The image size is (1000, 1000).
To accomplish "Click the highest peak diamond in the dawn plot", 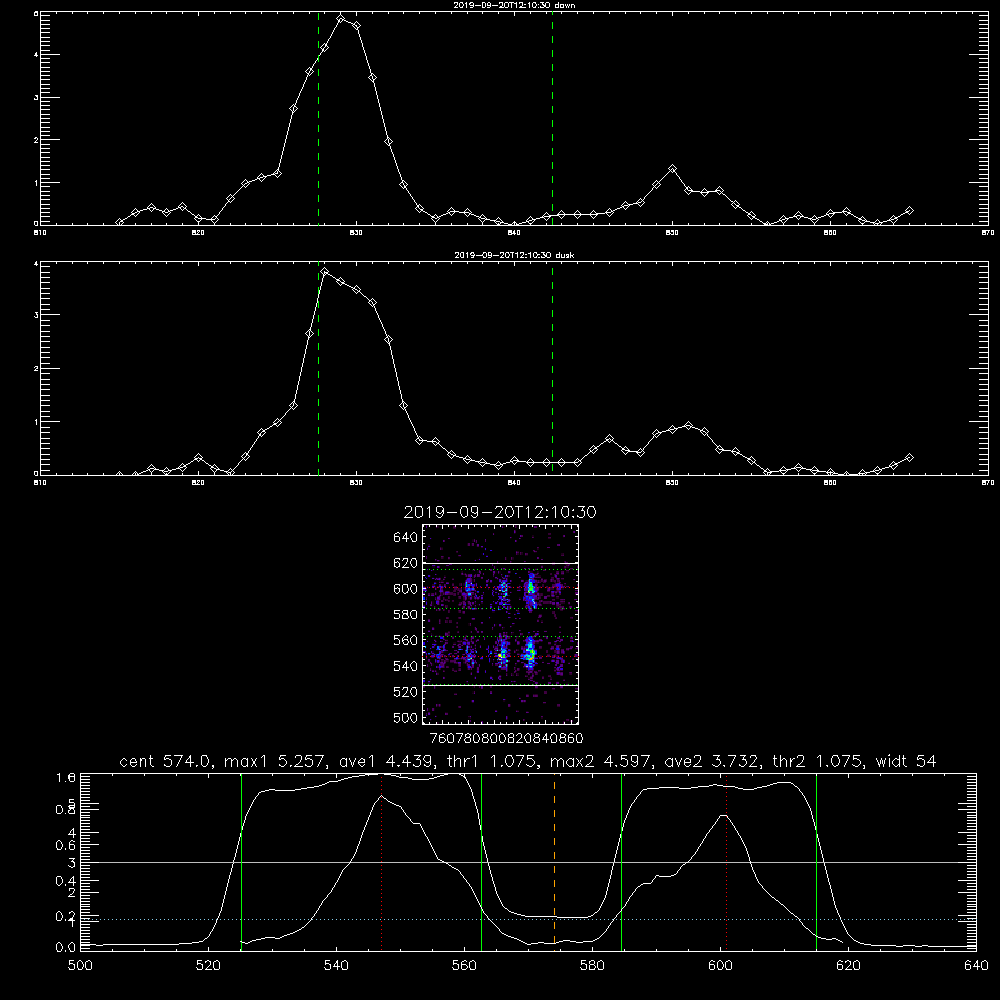I will [341, 18].
